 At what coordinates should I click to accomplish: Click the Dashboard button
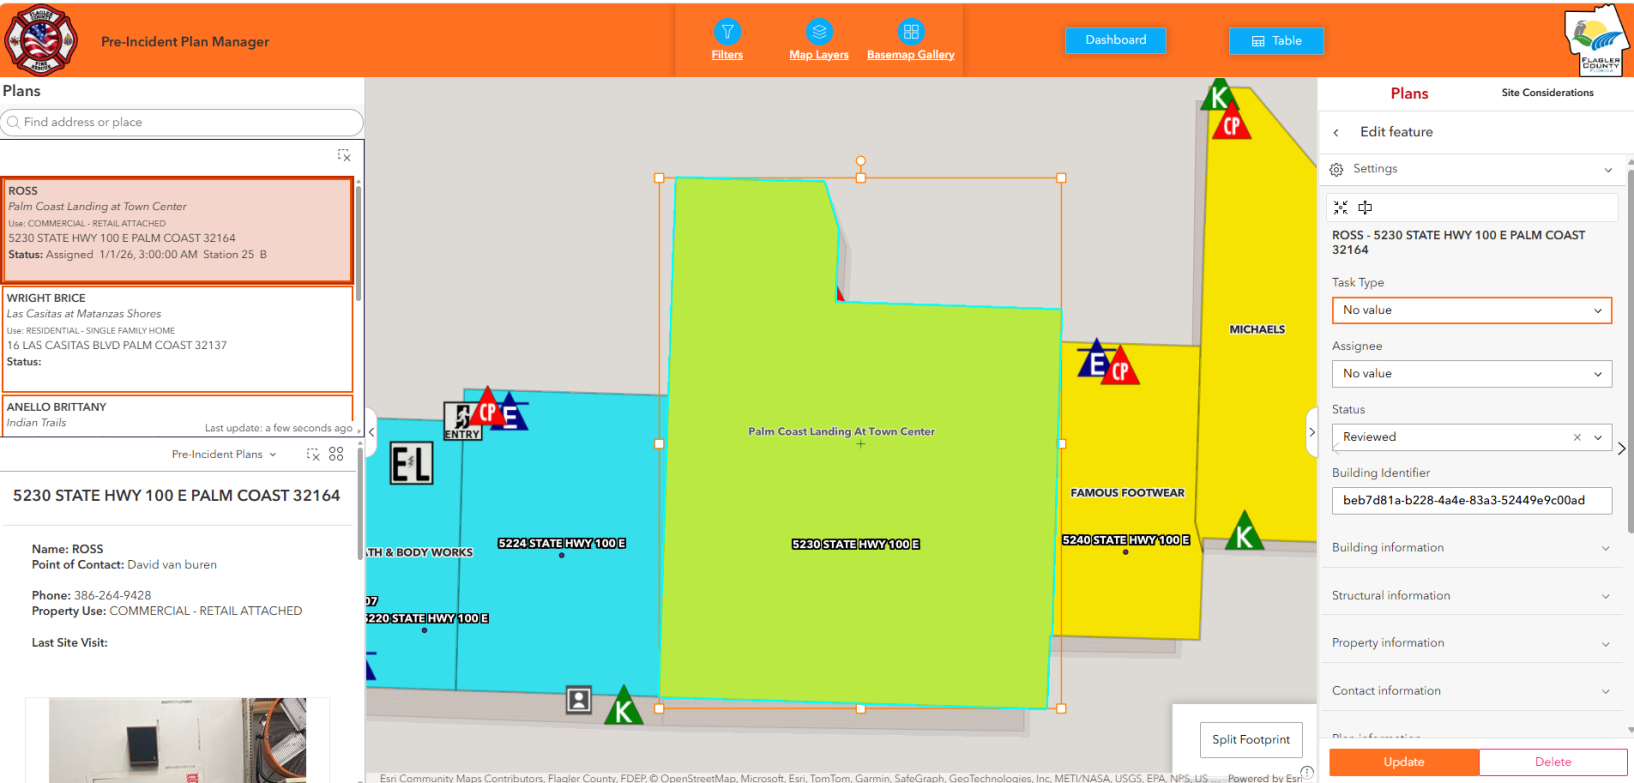tap(1115, 40)
